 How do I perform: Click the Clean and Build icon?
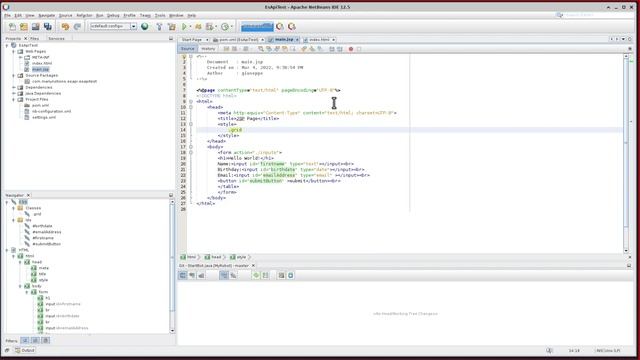[171, 27]
